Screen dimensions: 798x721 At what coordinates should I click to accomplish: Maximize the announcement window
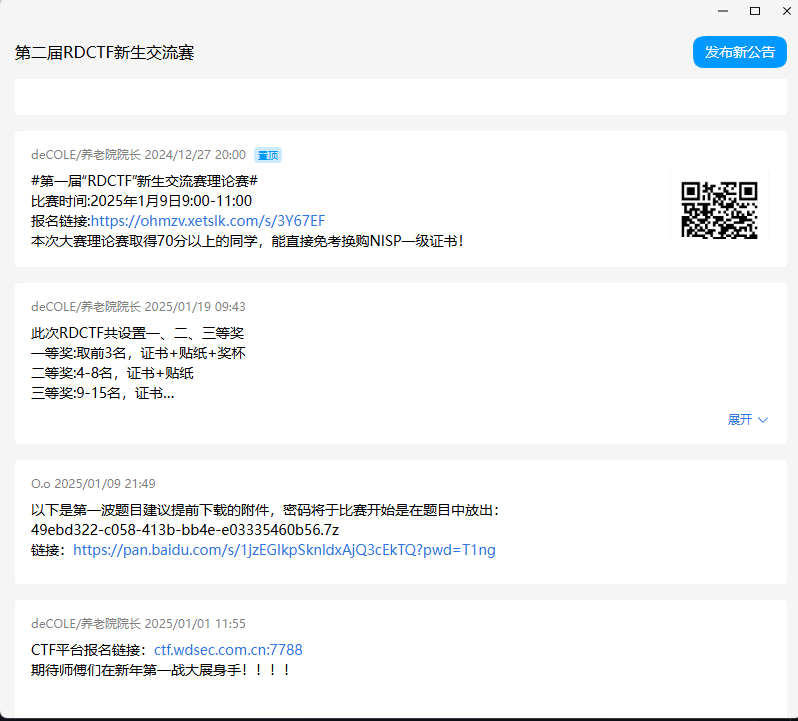click(x=755, y=11)
